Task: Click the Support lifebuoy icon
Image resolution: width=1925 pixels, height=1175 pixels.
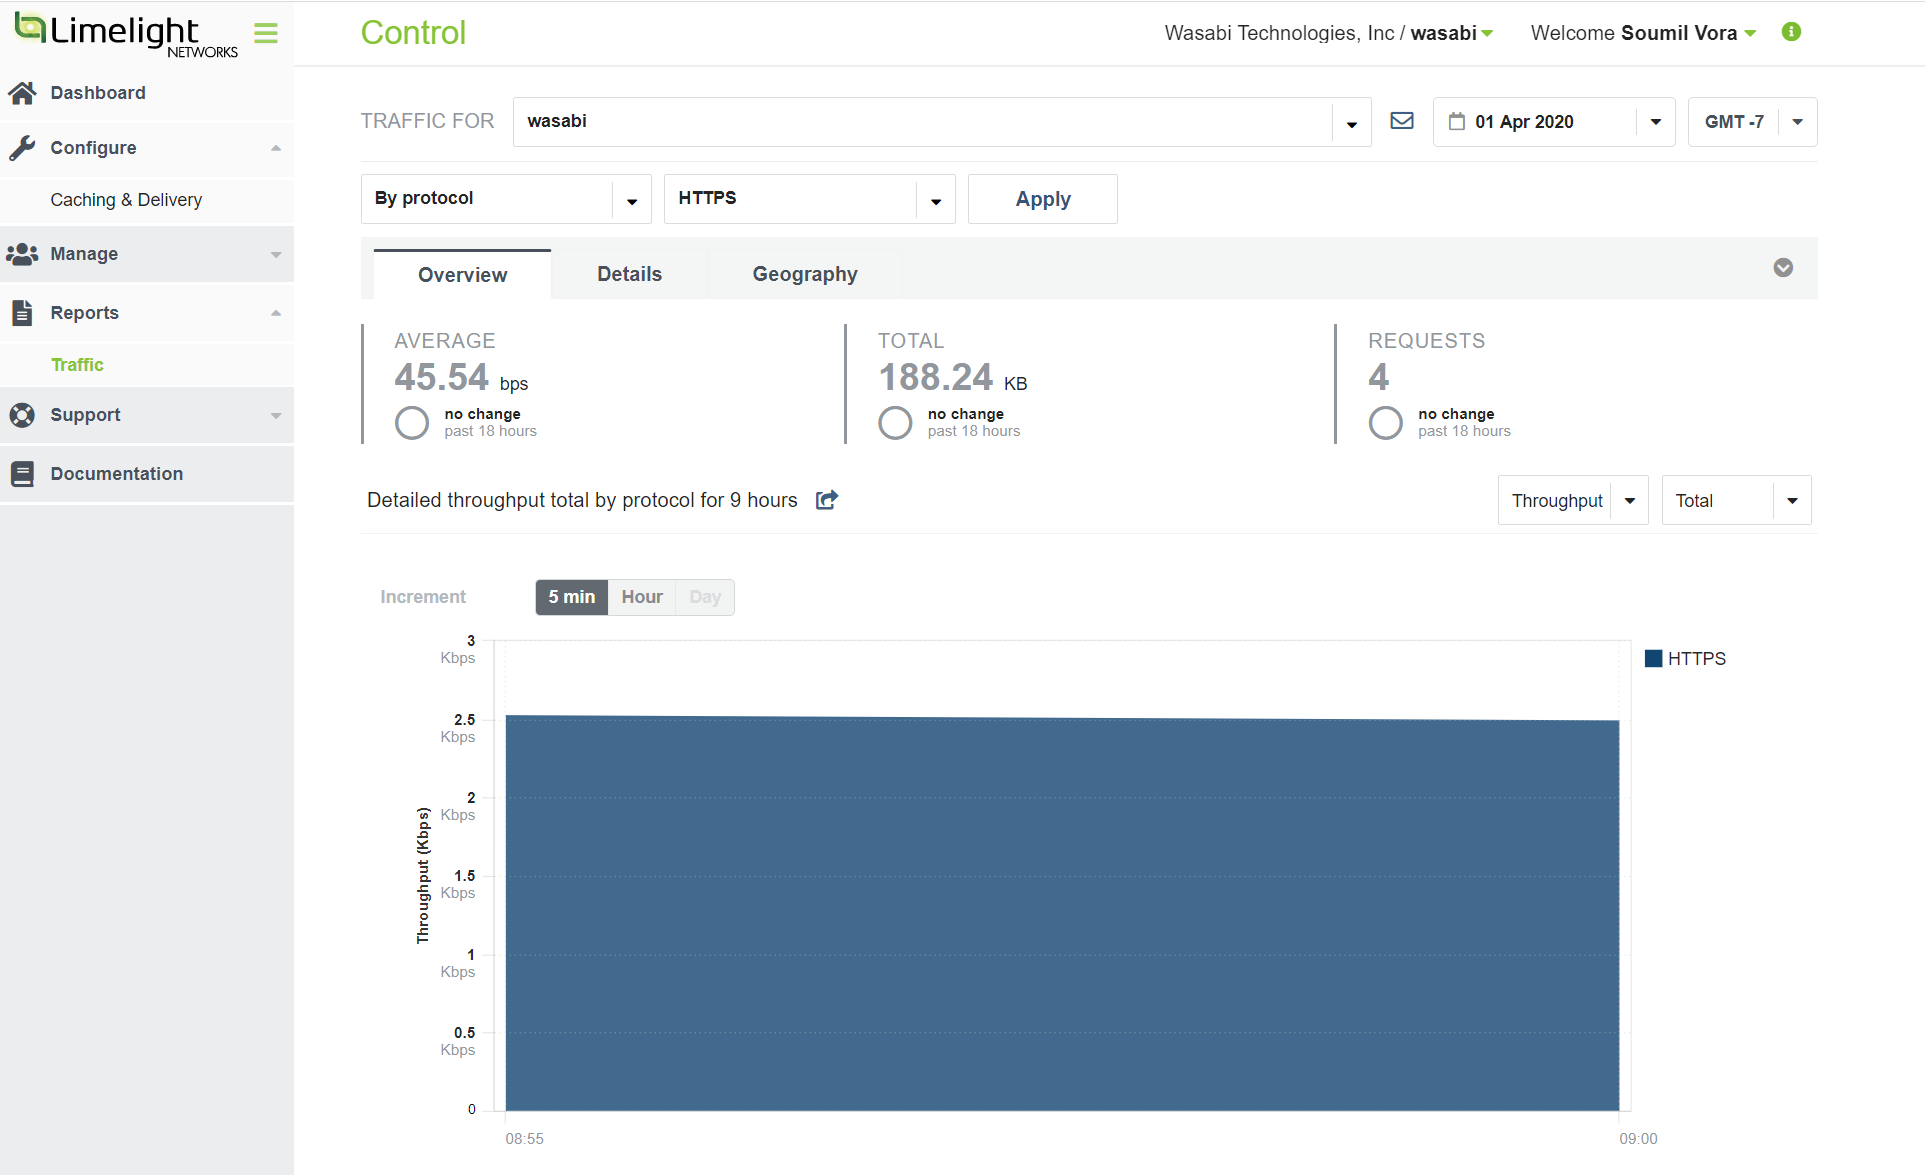Action: pyautogui.click(x=22, y=415)
